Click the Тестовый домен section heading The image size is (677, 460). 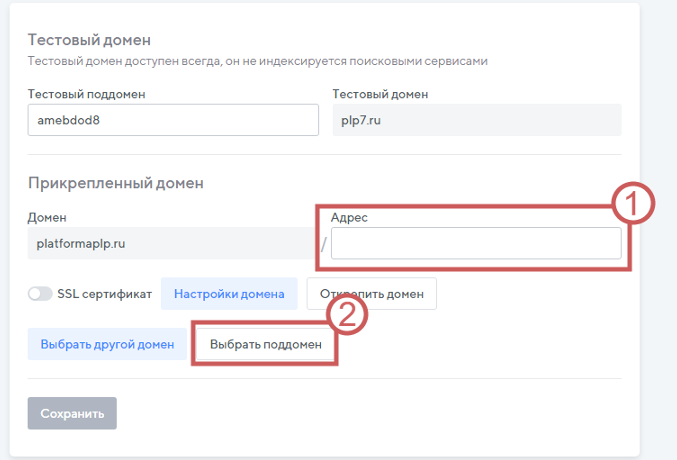89,40
